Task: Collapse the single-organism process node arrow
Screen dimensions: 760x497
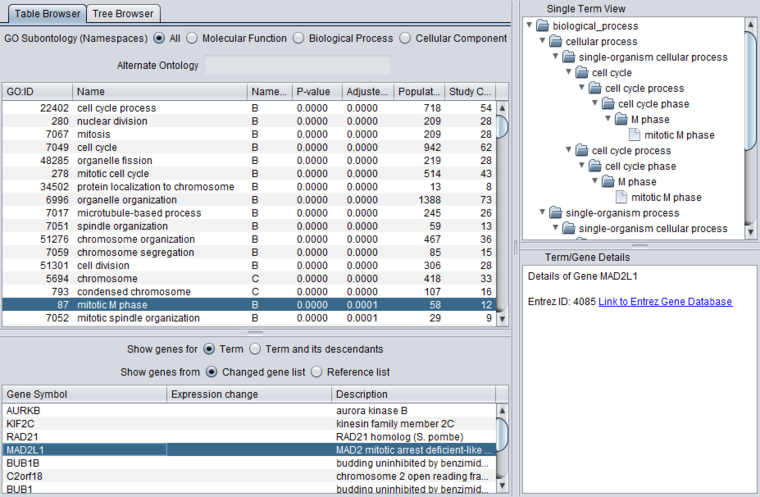Action: point(542,213)
